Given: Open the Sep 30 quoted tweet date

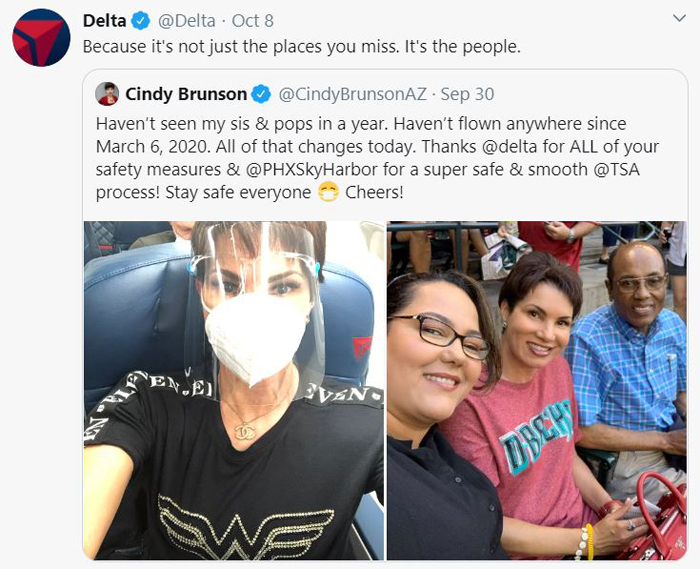Looking at the screenshot, I should 467,94.
